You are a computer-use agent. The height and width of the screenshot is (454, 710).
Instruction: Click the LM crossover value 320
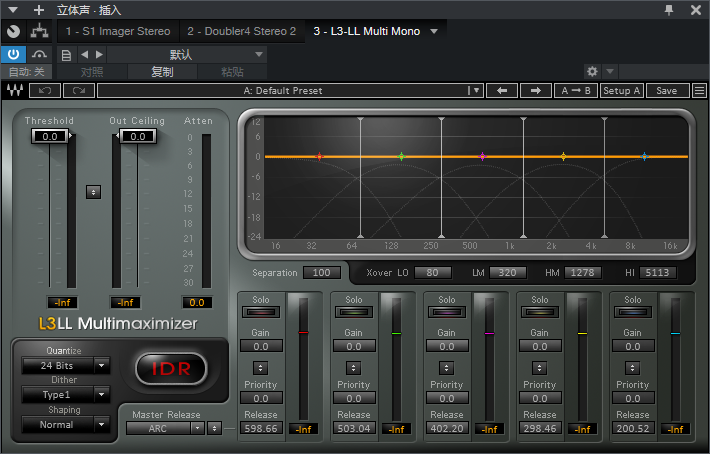[x=508, y=272]
